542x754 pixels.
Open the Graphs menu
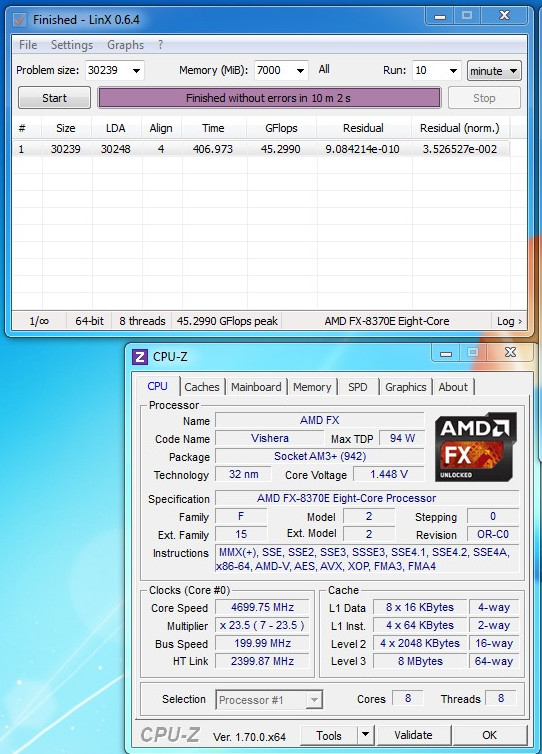[126, 45]
